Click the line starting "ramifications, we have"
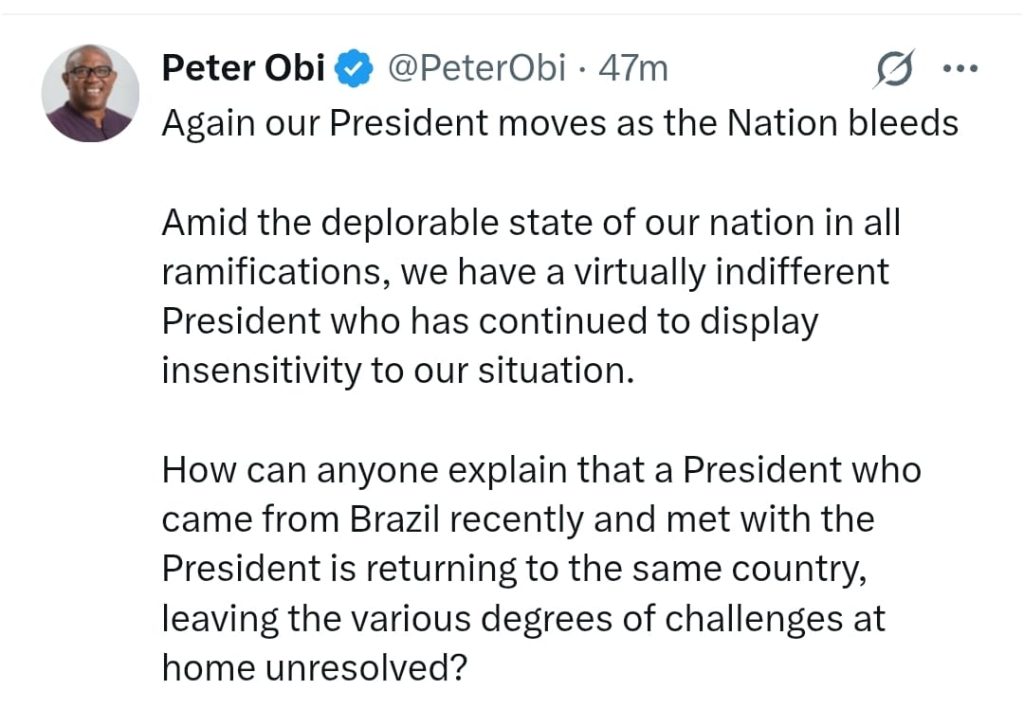Viewport: 1024px width, 727px height. [525, 272]
